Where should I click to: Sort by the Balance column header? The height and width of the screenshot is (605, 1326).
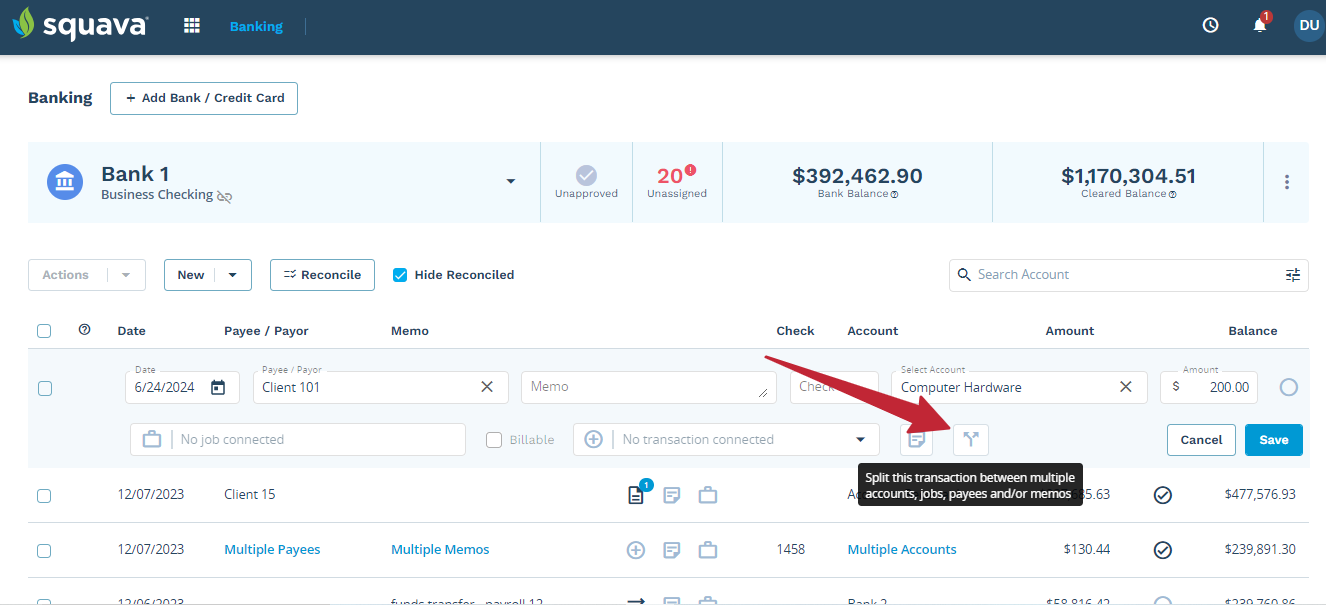[1253, 331]
